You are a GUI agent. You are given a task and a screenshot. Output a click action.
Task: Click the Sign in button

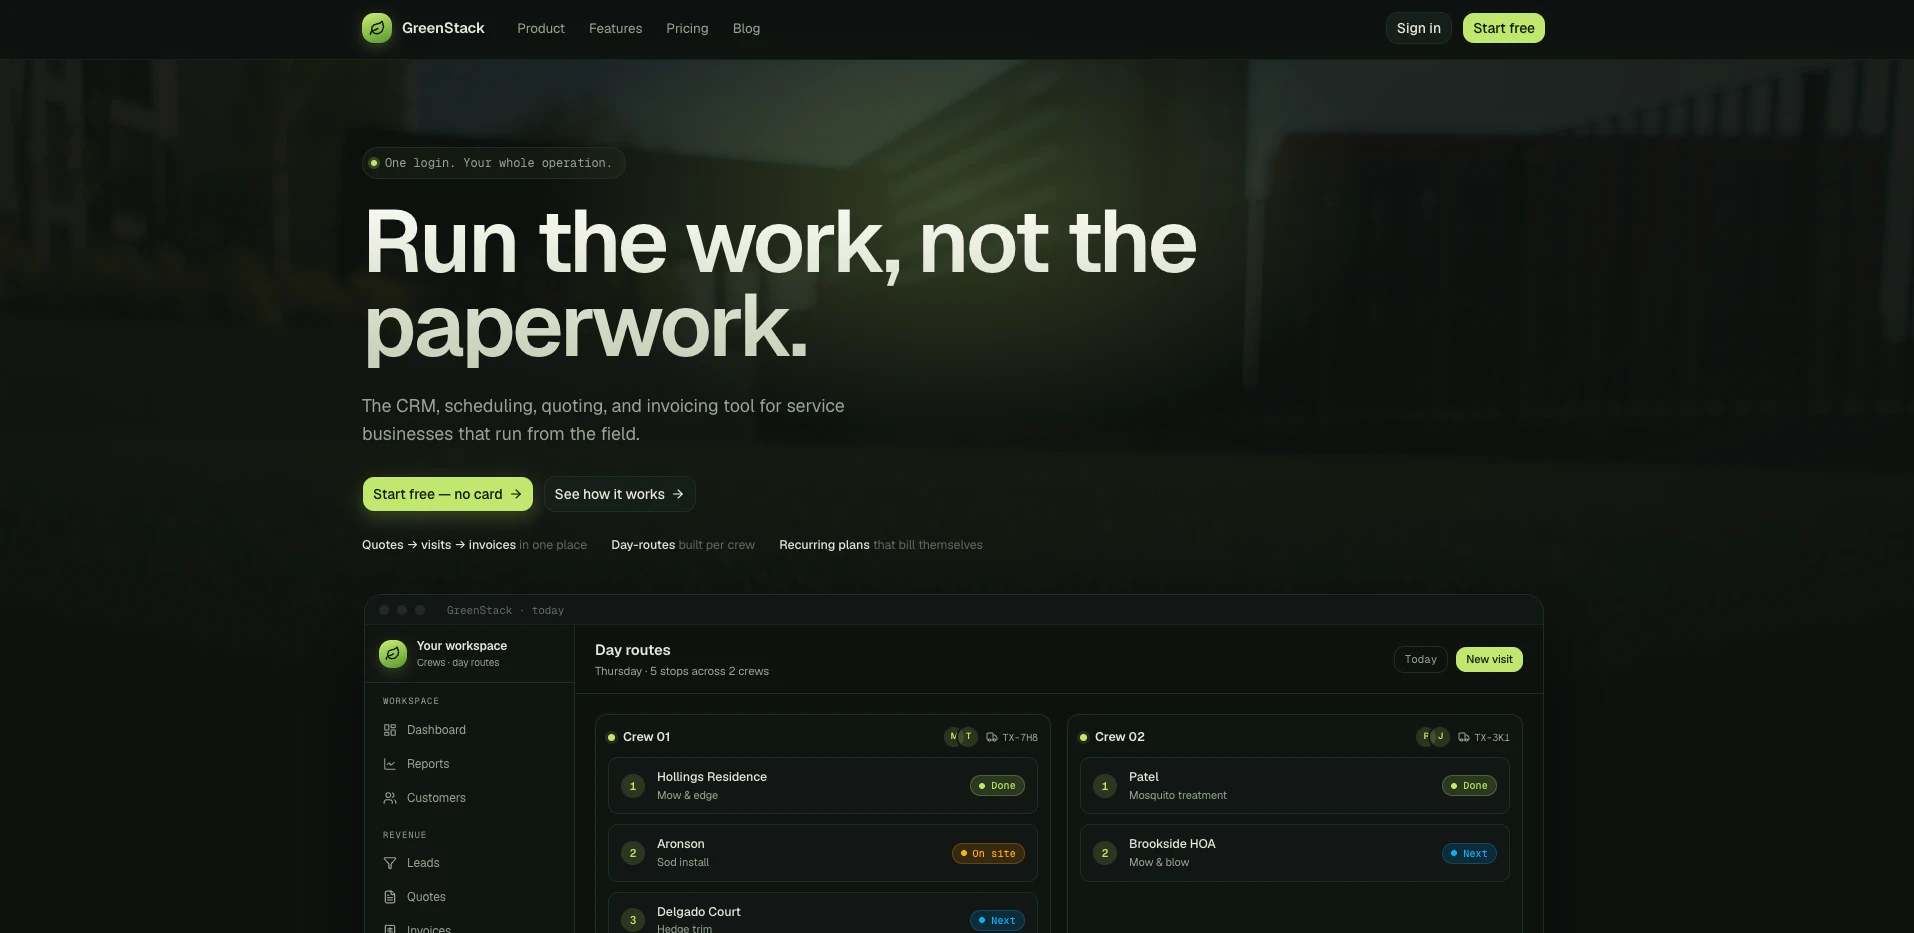point(1419,28)
